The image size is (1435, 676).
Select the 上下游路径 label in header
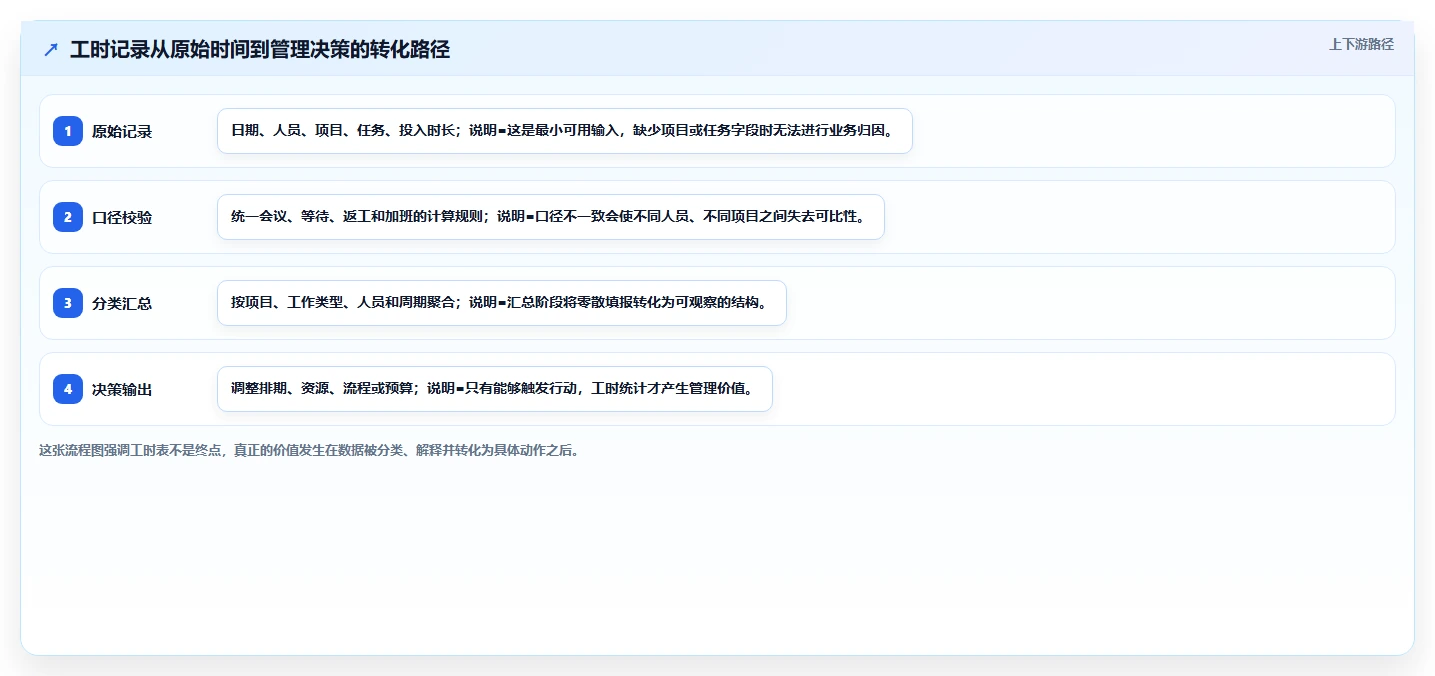point(1361,44)
